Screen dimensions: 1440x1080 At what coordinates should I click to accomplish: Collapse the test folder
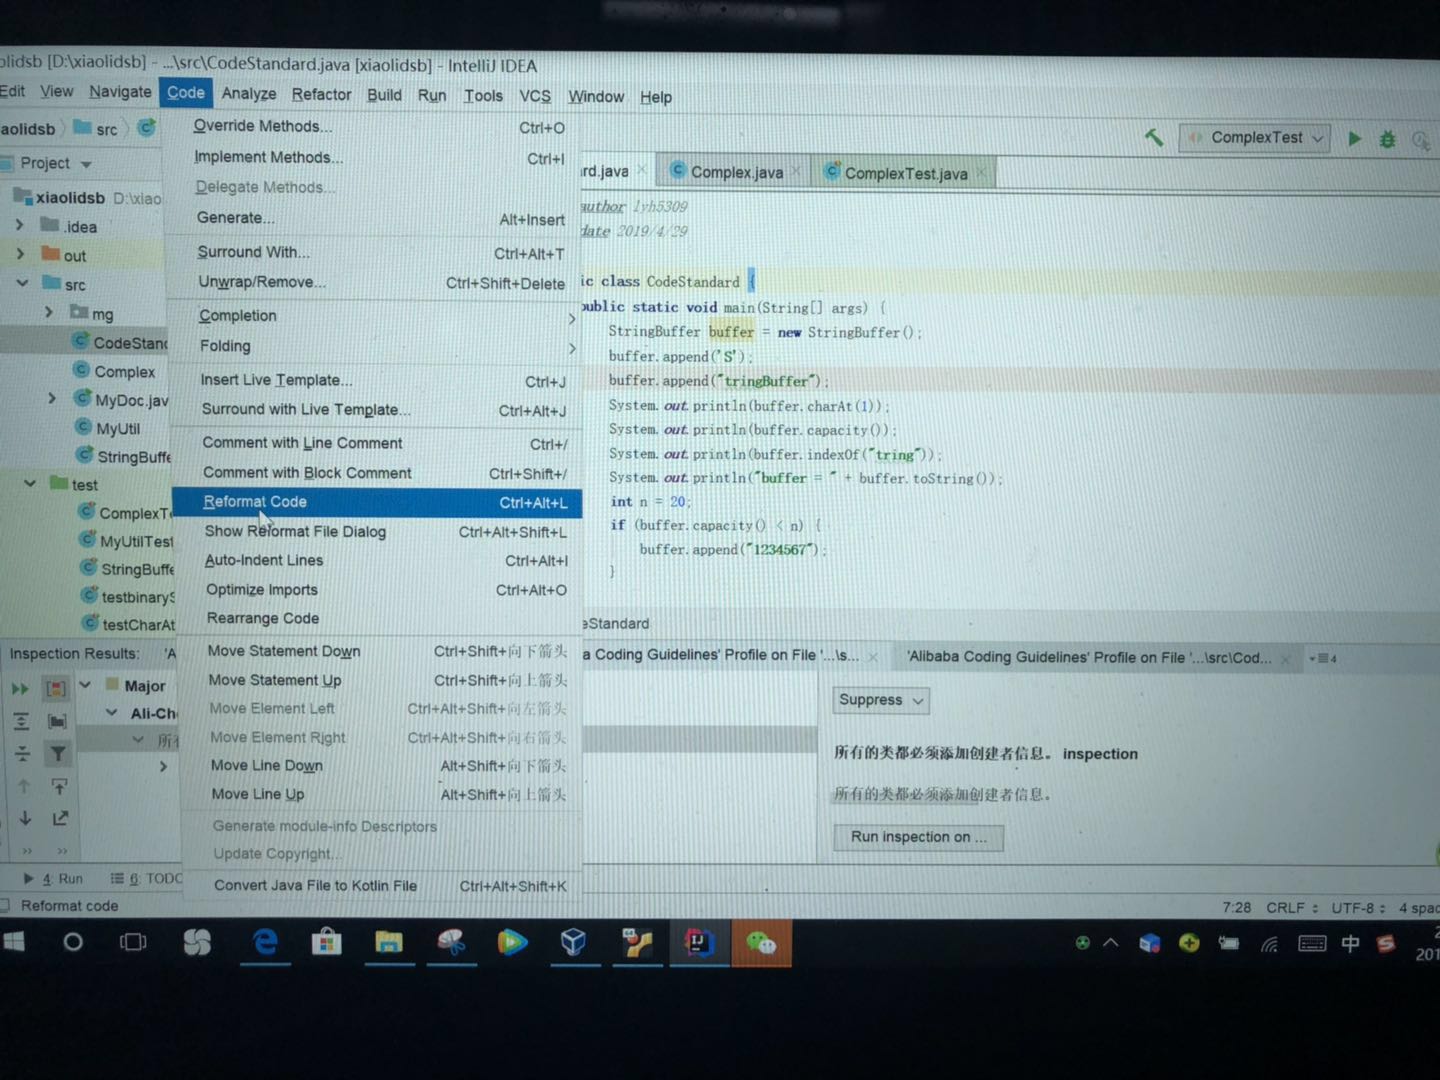pos(30,484)
